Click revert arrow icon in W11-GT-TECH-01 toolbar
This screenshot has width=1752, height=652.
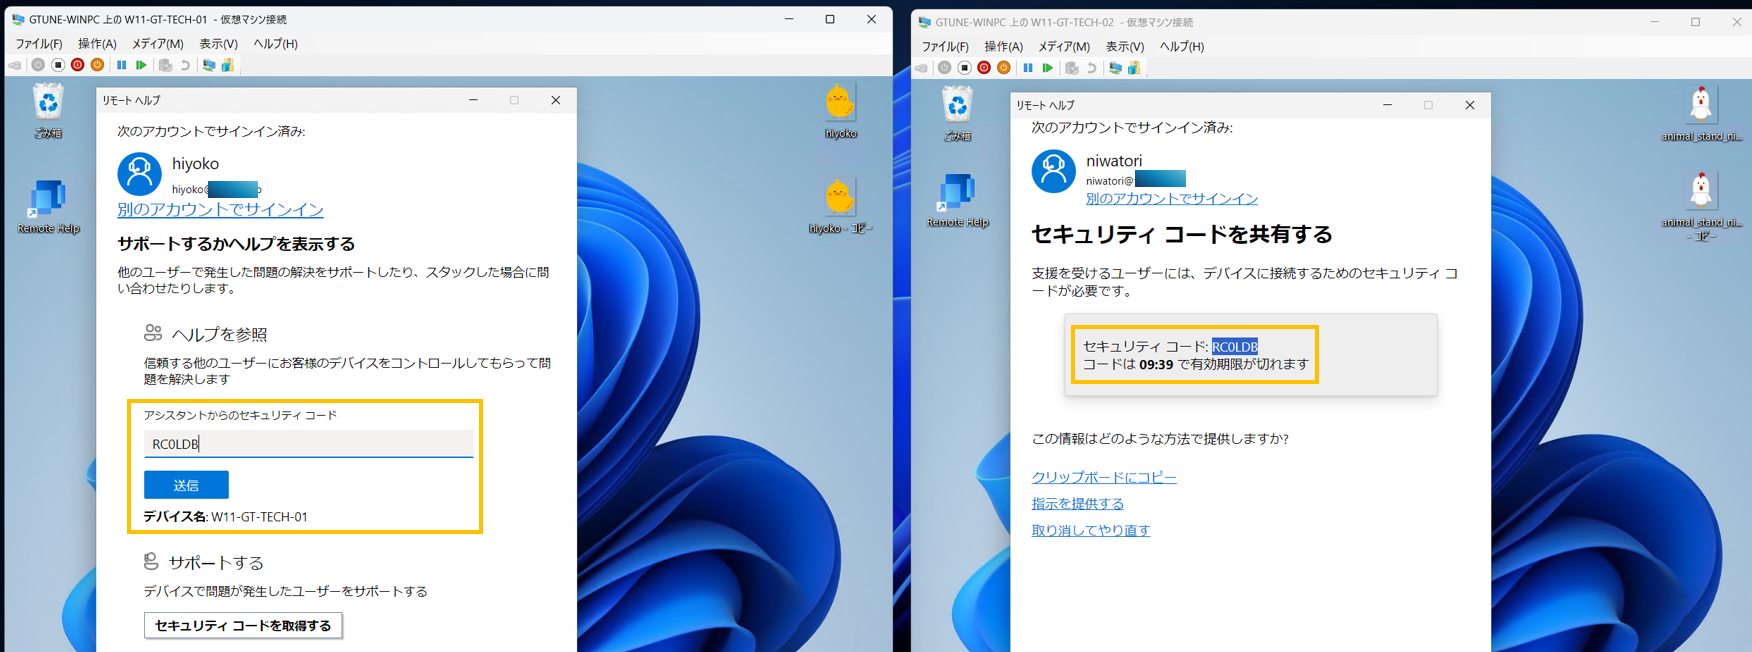point(185,65)
